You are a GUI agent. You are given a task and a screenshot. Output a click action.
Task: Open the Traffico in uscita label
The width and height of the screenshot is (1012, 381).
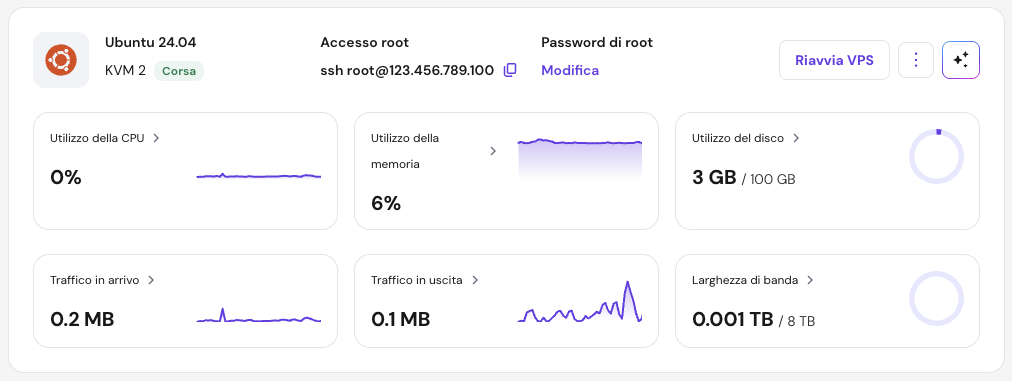point(417,280)
